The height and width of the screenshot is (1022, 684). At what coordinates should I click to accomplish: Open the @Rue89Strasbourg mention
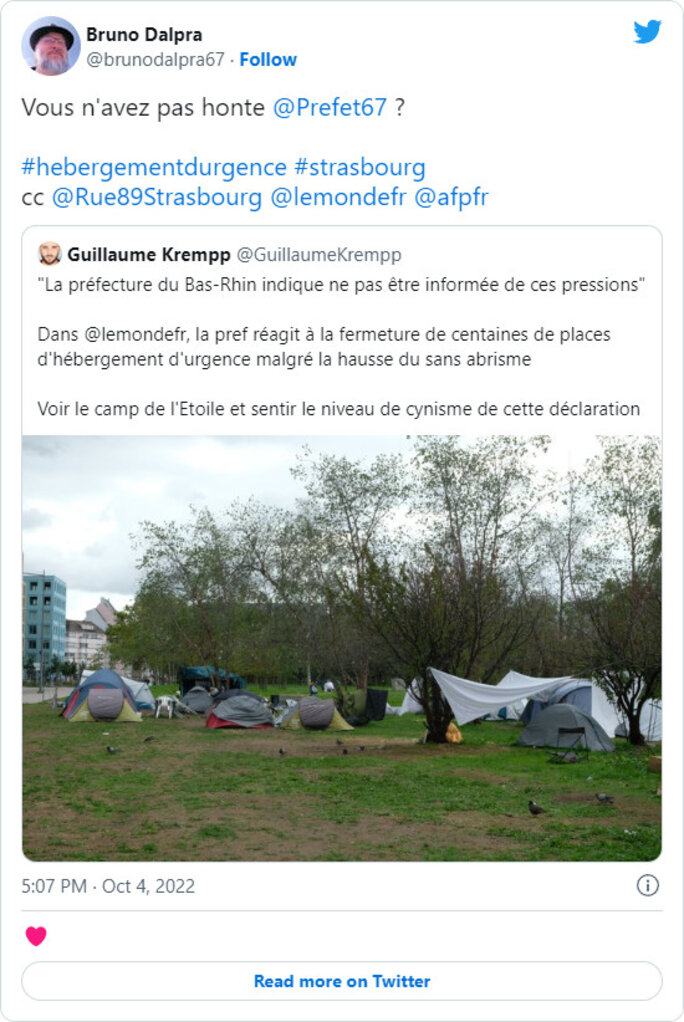[156, 197]
